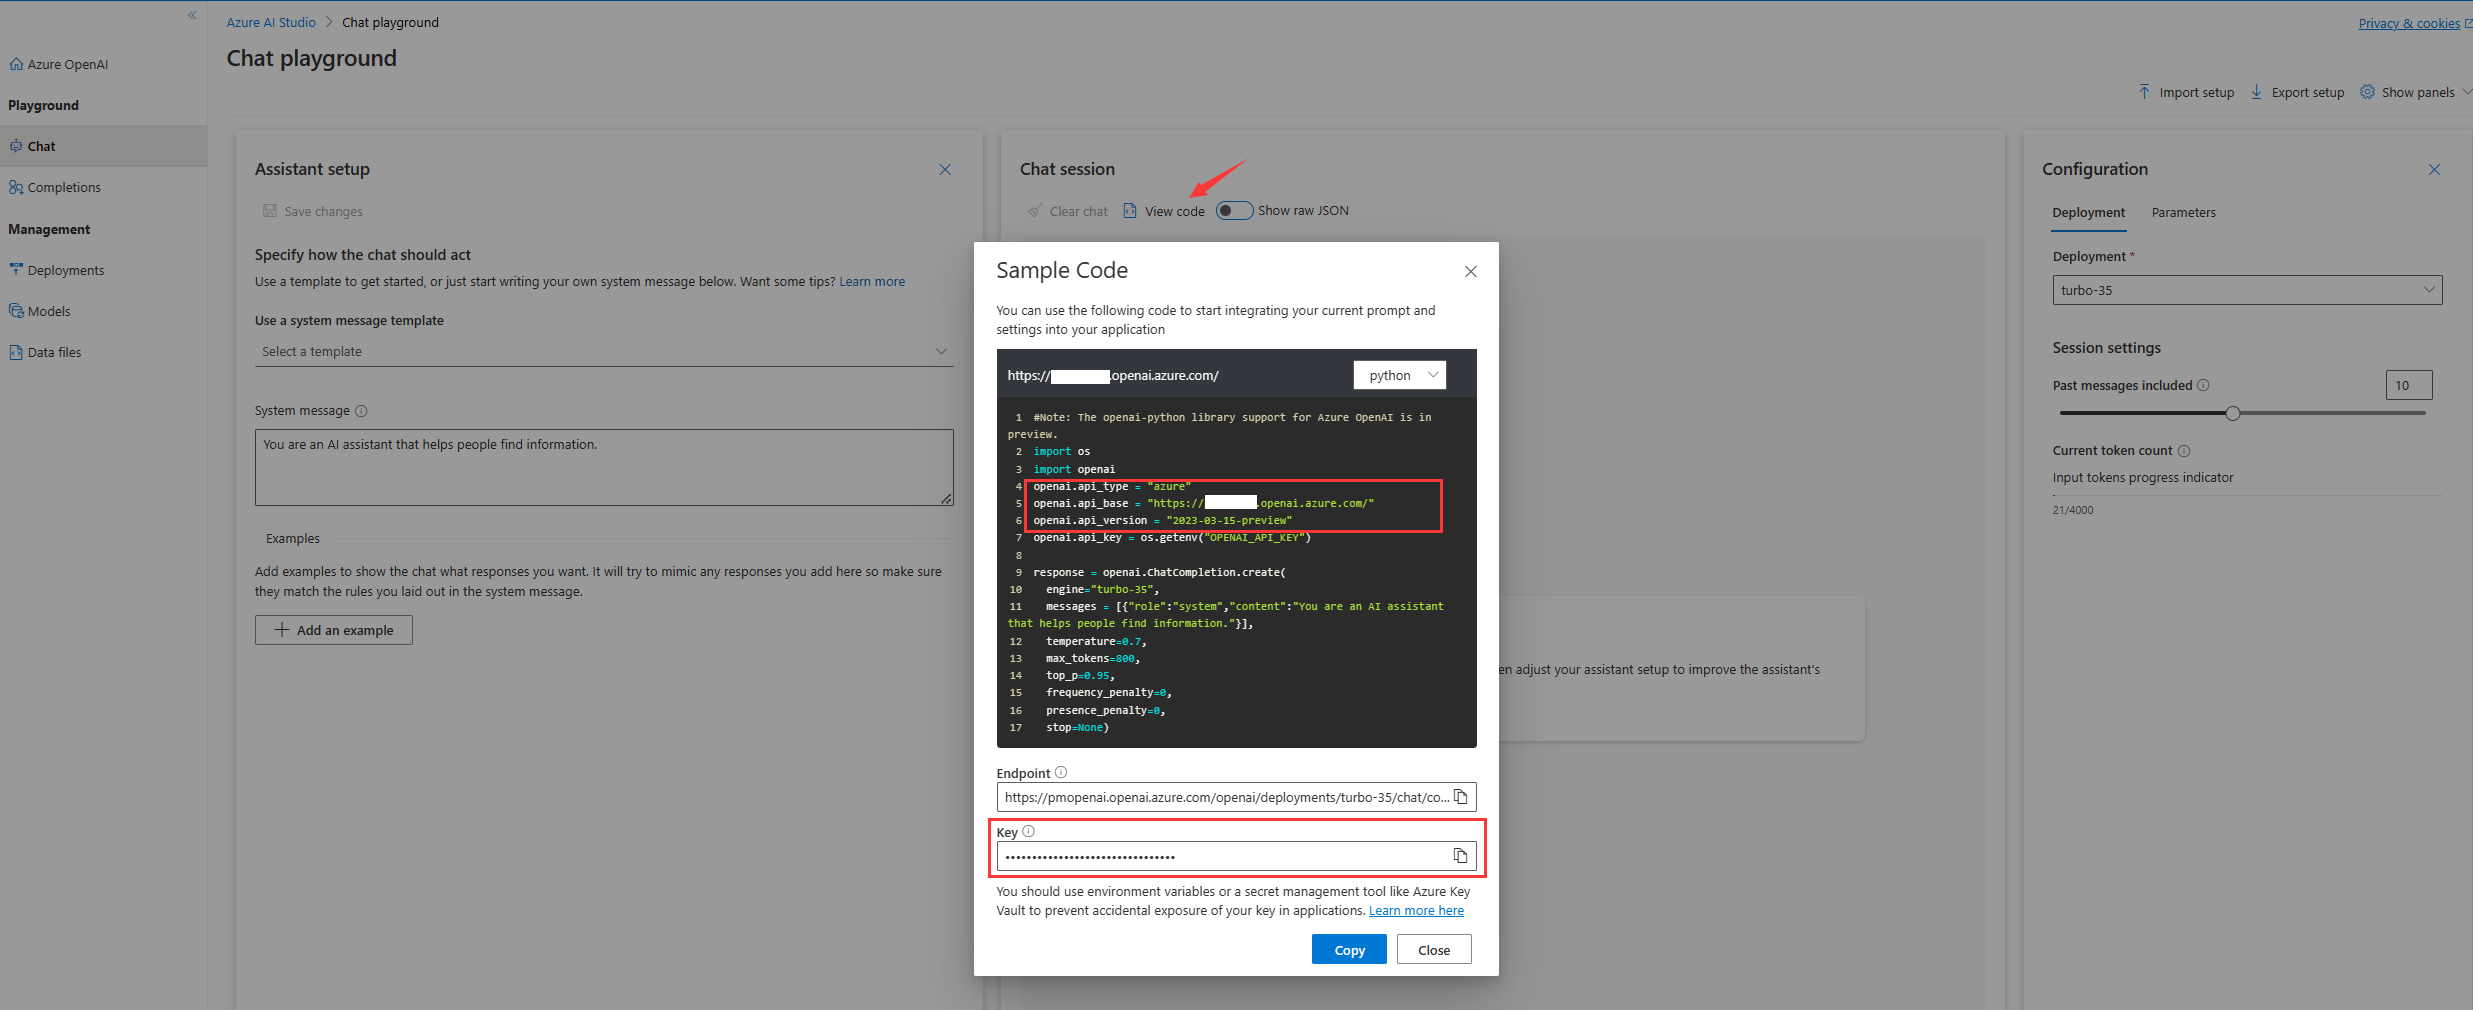Close the Configuration panel
Screen dimensions: 2473x1010
2435,170
